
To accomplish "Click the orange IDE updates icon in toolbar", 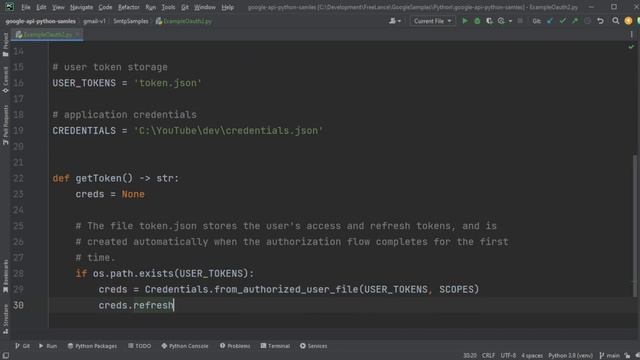I will click(628, 21).
